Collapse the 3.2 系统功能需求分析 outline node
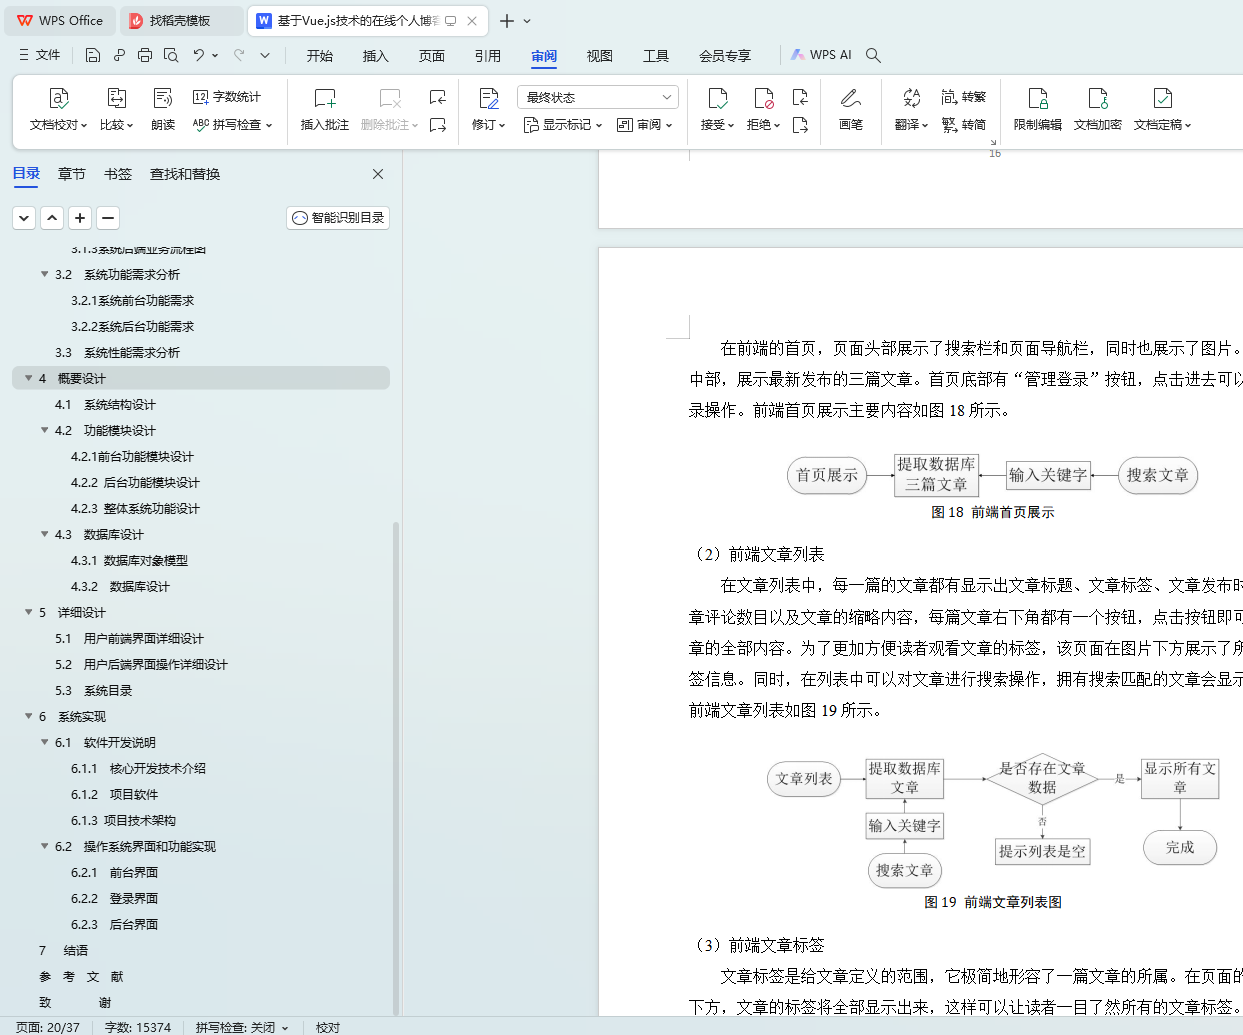The height and width of the screenshot is (1035, 1243). (x=44, y=274)
